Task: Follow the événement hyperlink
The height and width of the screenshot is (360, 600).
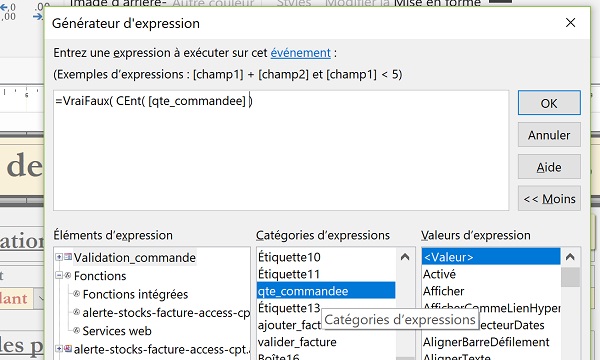Action: tap(300, 53)
